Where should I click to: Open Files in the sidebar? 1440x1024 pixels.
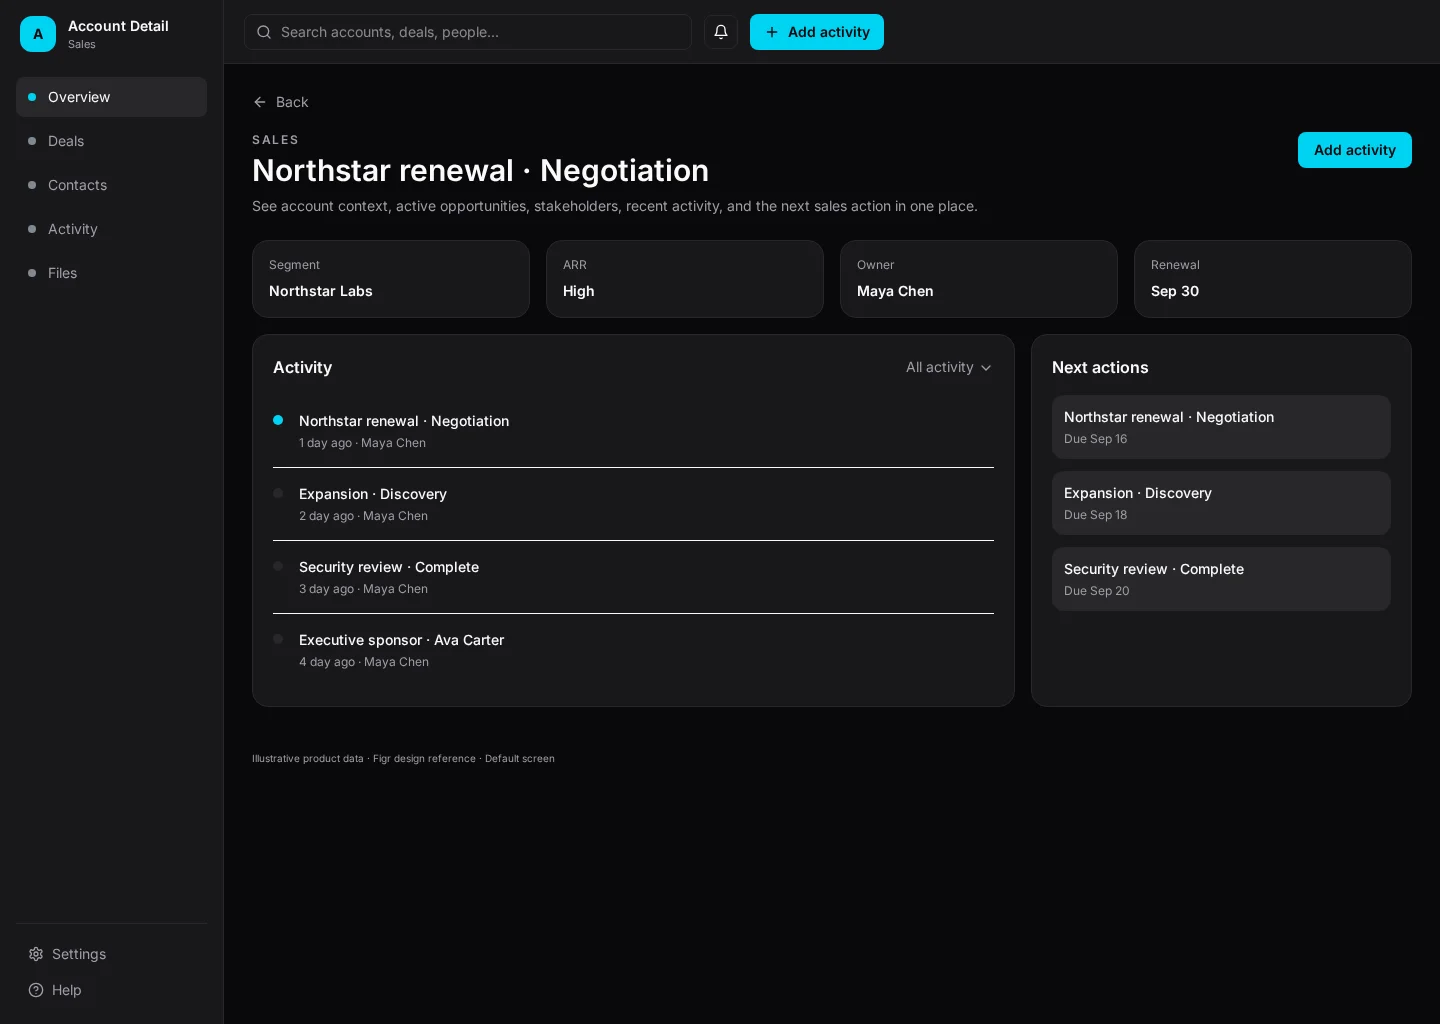(111, 273)
